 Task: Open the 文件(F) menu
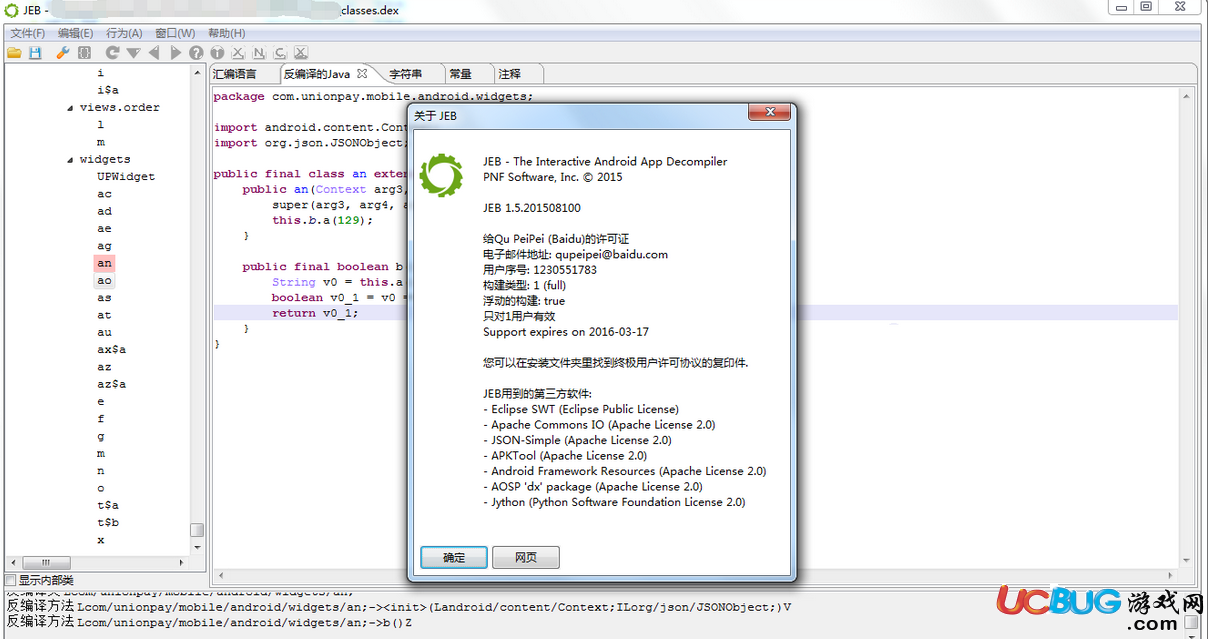tap(27, 33)
